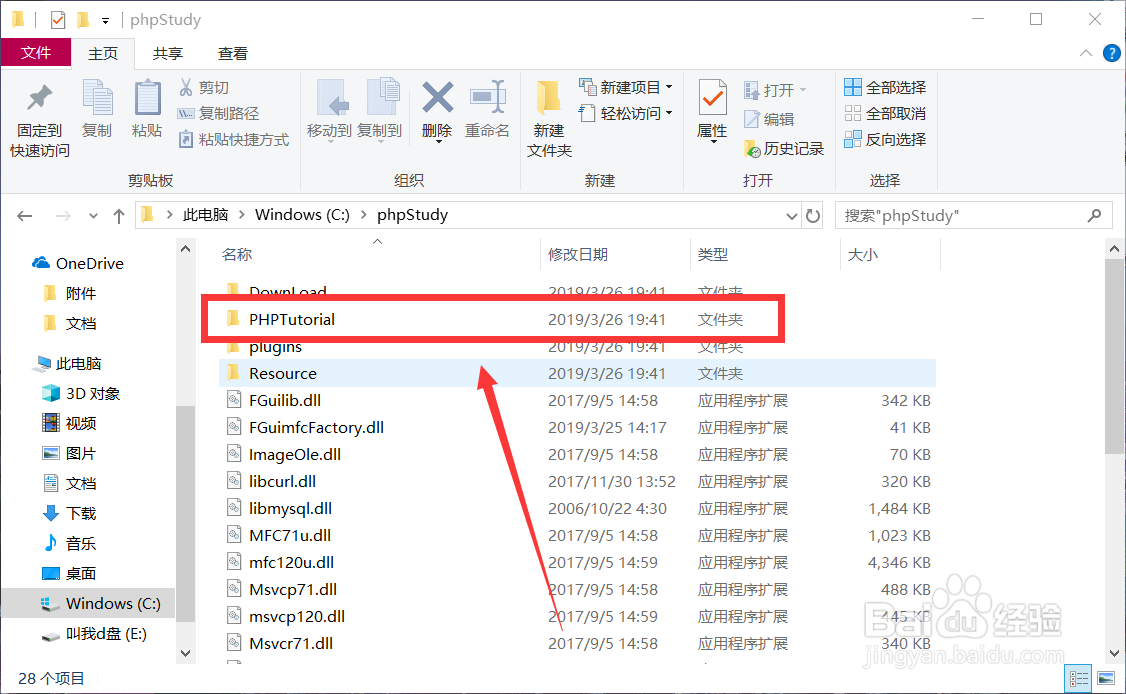This screenshot has width=1126, height=694.
Task: Refresh the phpStudy folder view
Action: pos(813,216)
